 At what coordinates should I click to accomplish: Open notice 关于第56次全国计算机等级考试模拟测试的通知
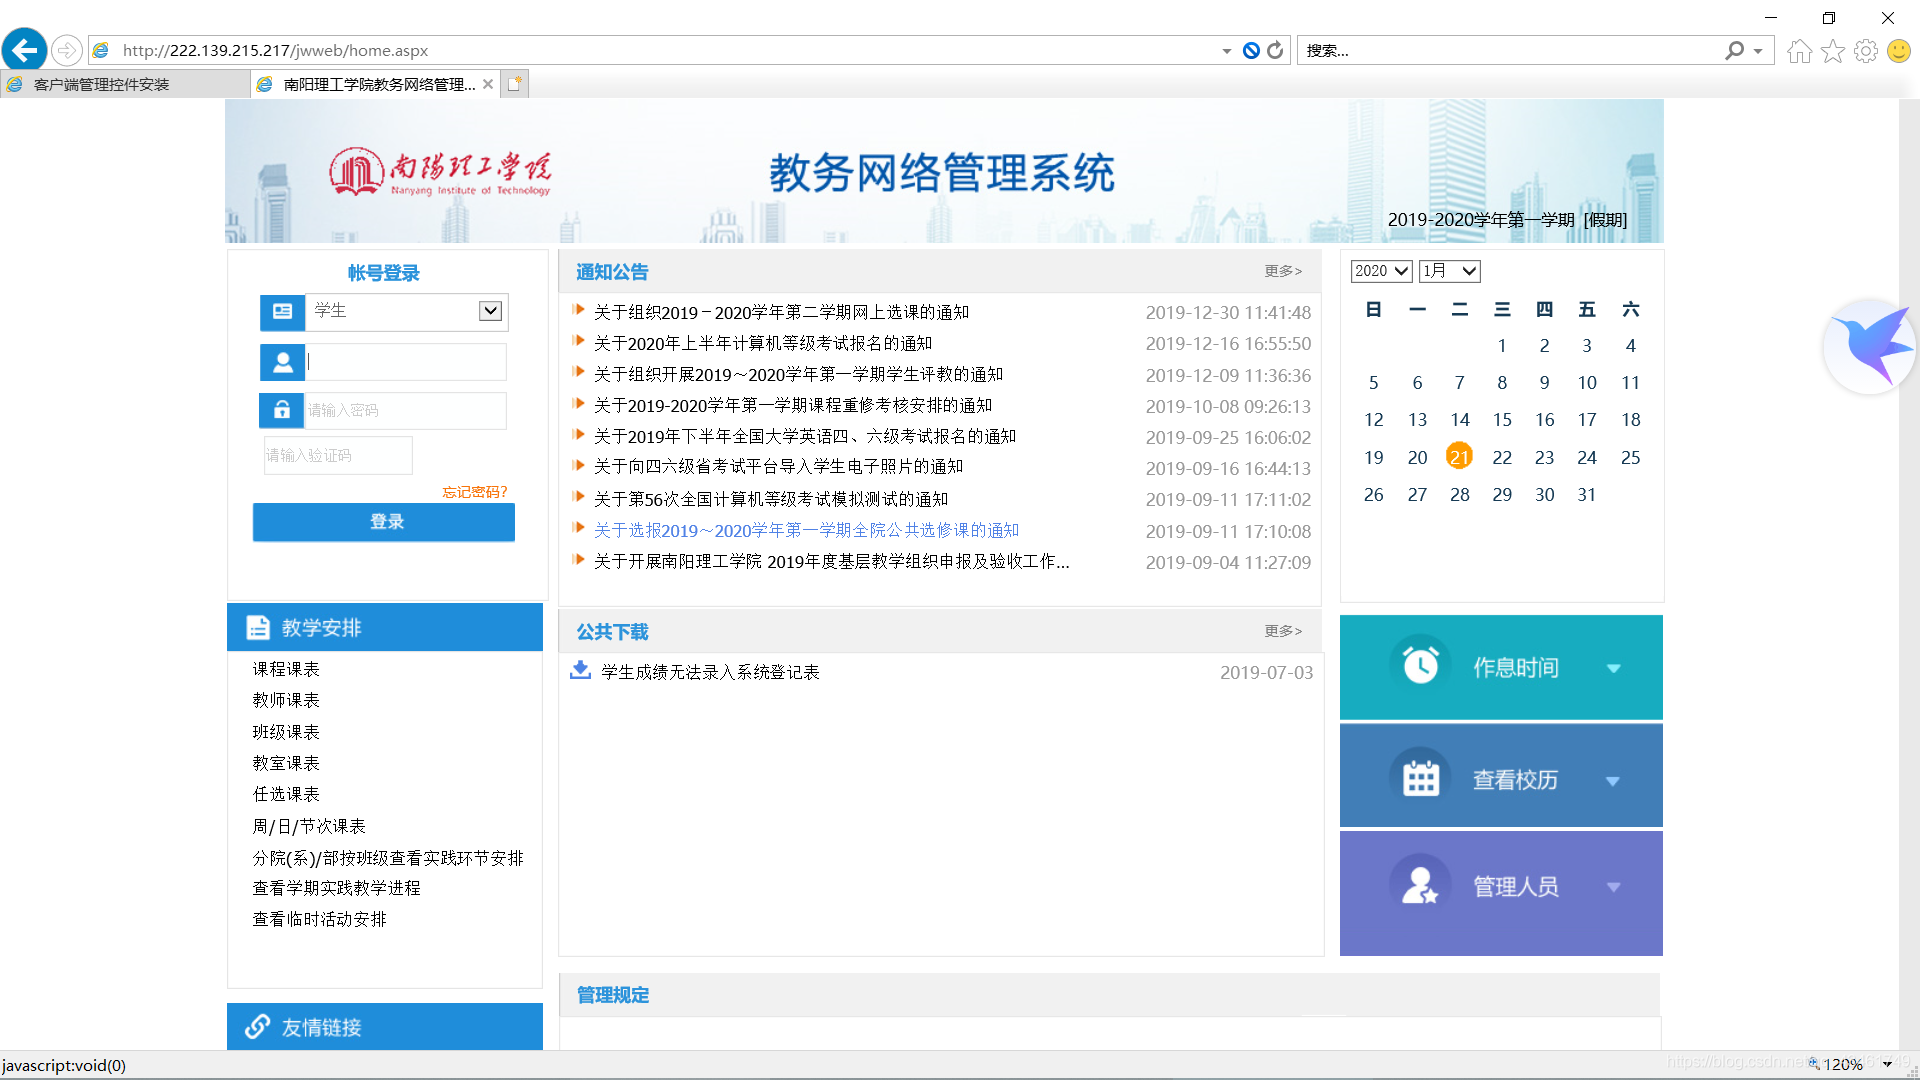pos(771,499)
